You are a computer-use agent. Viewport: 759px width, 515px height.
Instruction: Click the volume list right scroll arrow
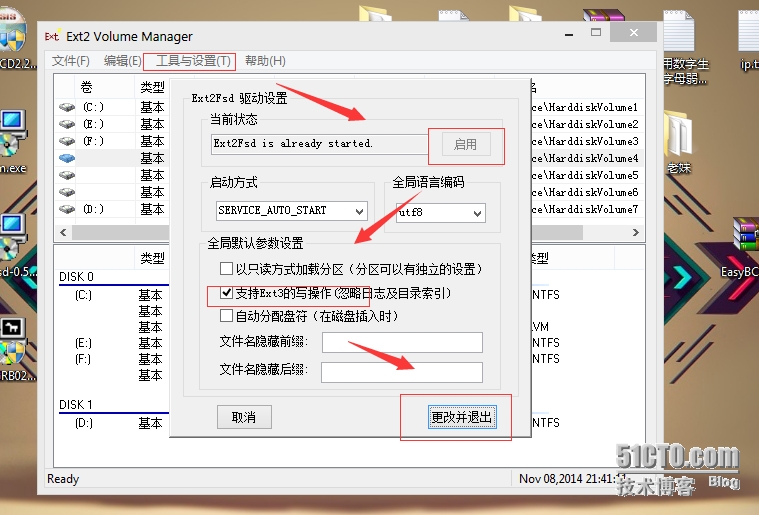pos(636,232)
